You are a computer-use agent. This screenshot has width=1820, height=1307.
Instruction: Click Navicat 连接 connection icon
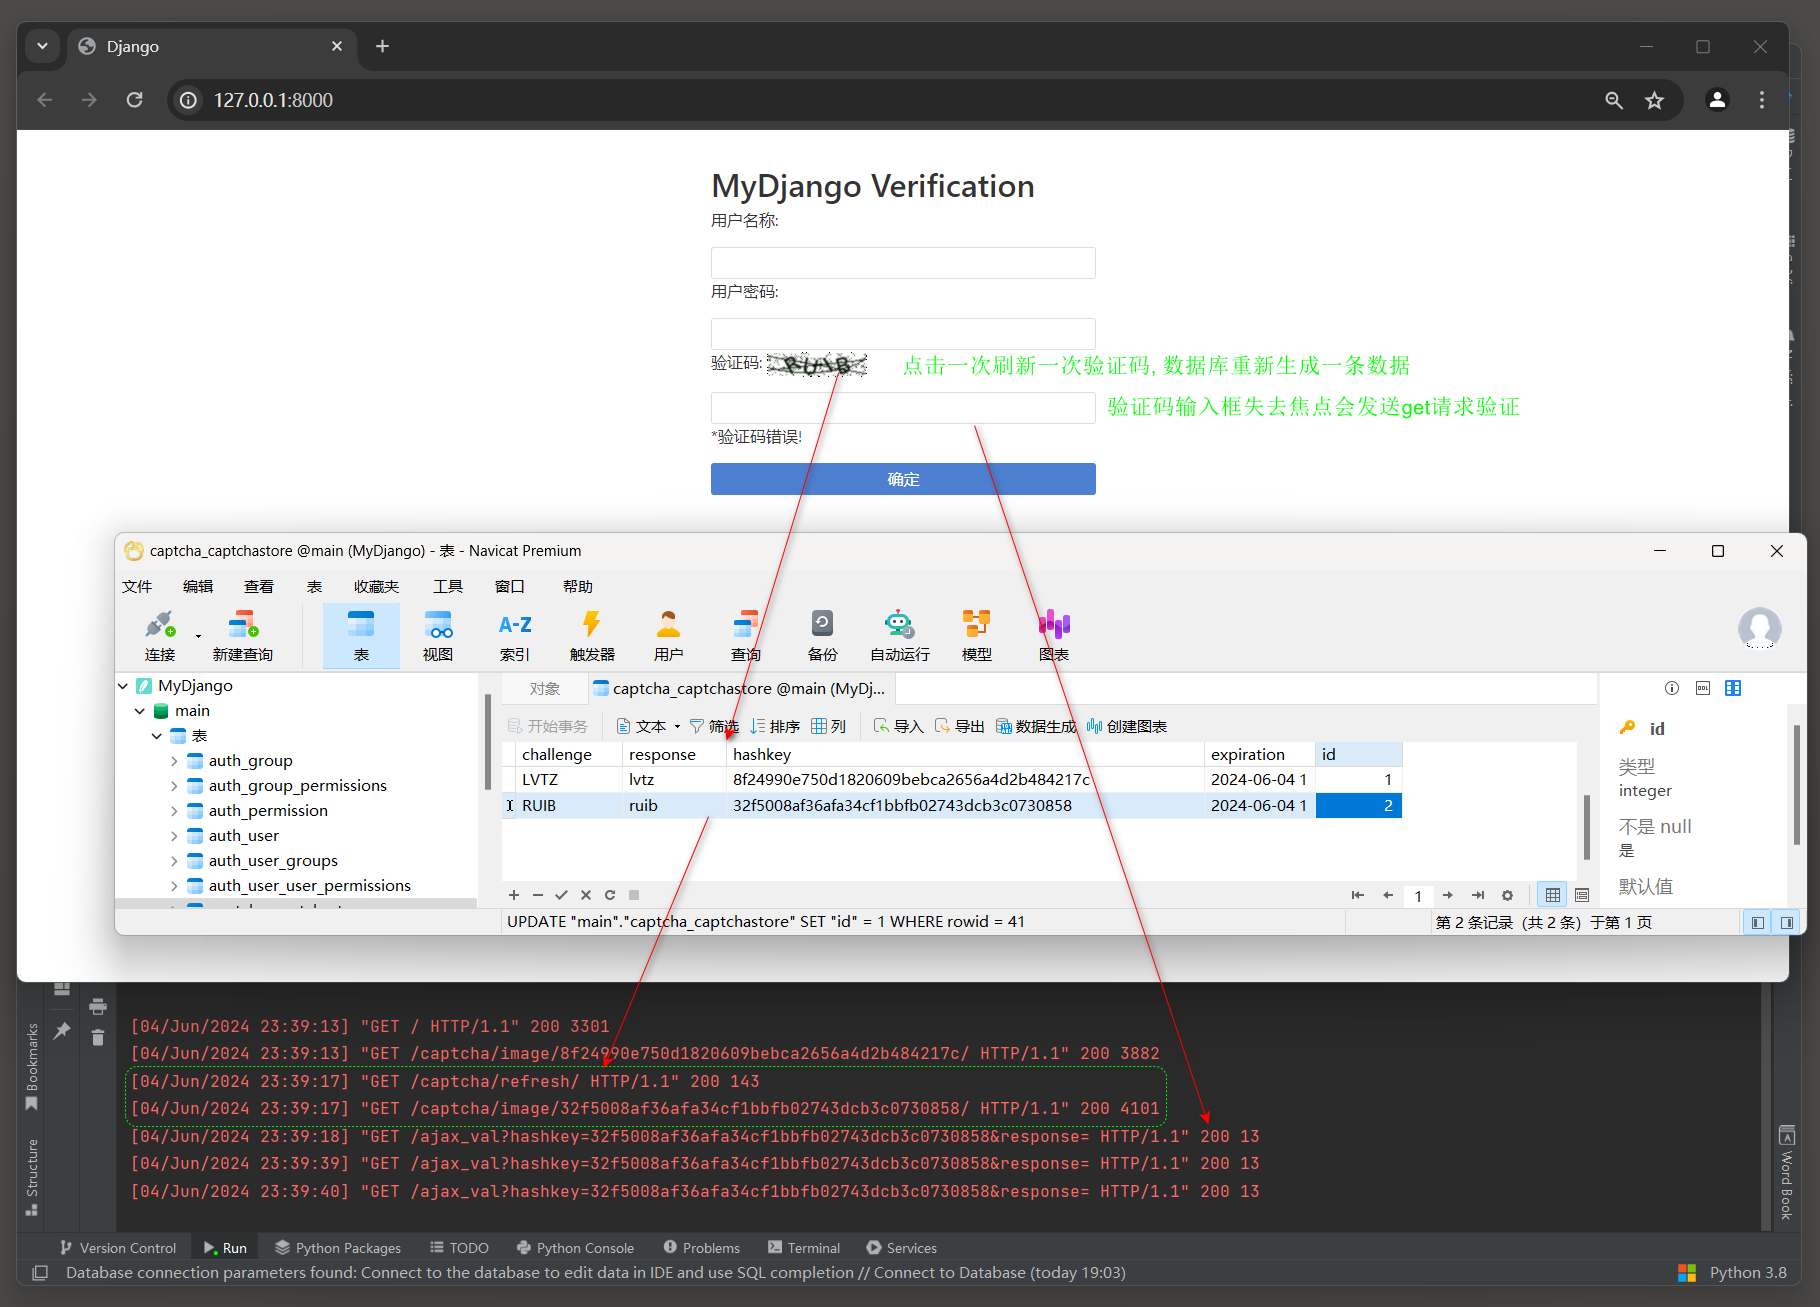160,635
